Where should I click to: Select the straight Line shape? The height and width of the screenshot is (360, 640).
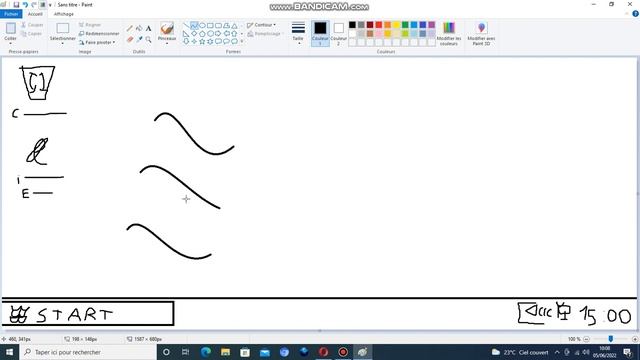pyautogui.click(x=186, y=25)
